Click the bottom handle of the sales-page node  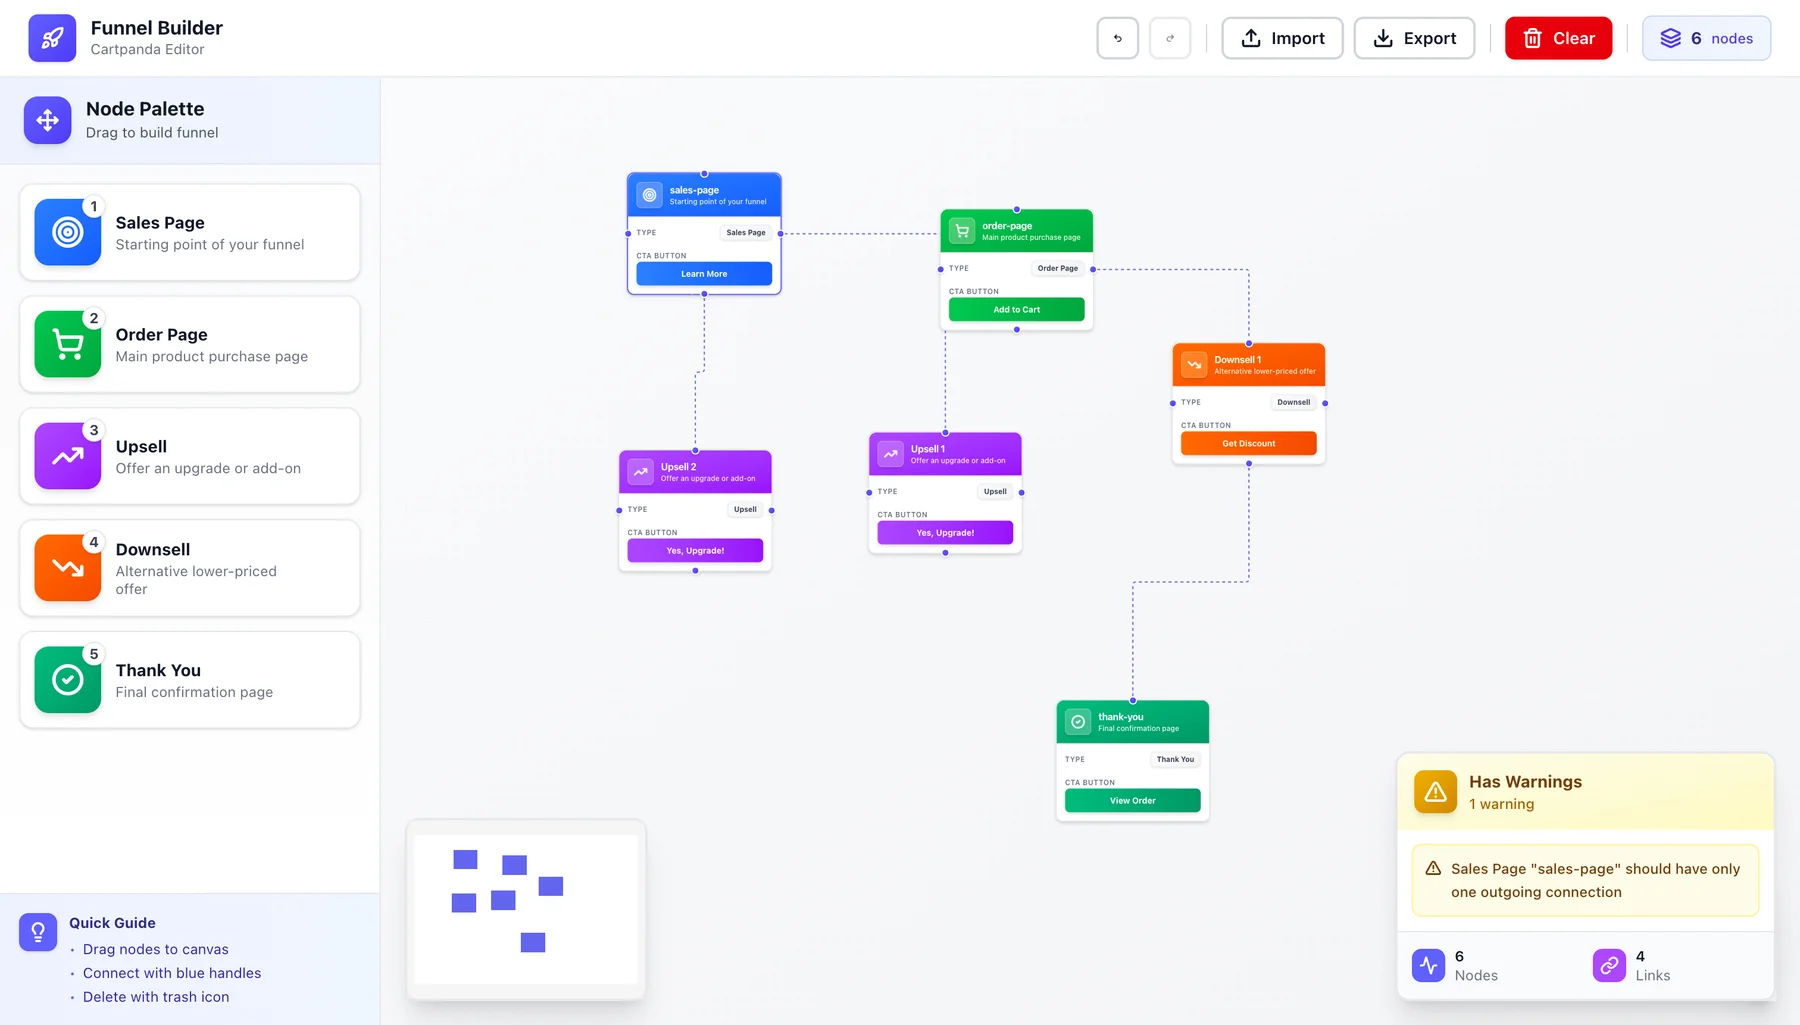click(x=704, y=294)
